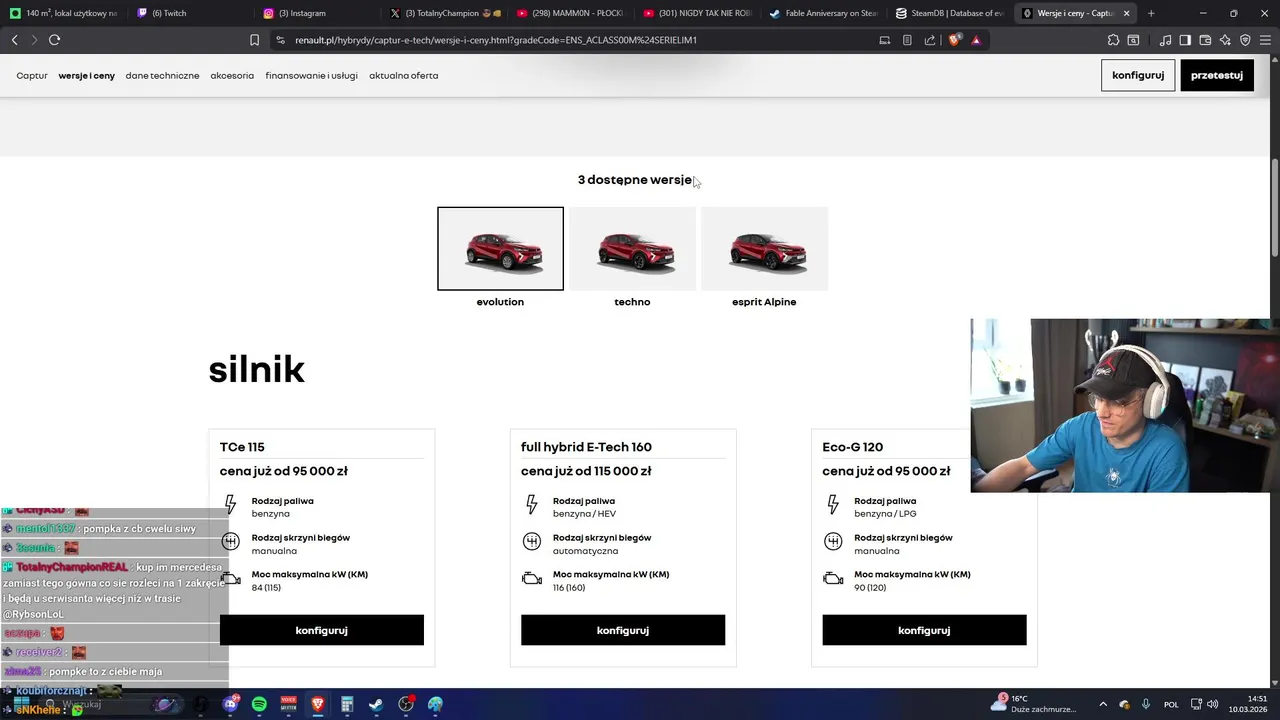
Task: Click the Brave browser taskbar icon
Action: [x=318, y=704]
